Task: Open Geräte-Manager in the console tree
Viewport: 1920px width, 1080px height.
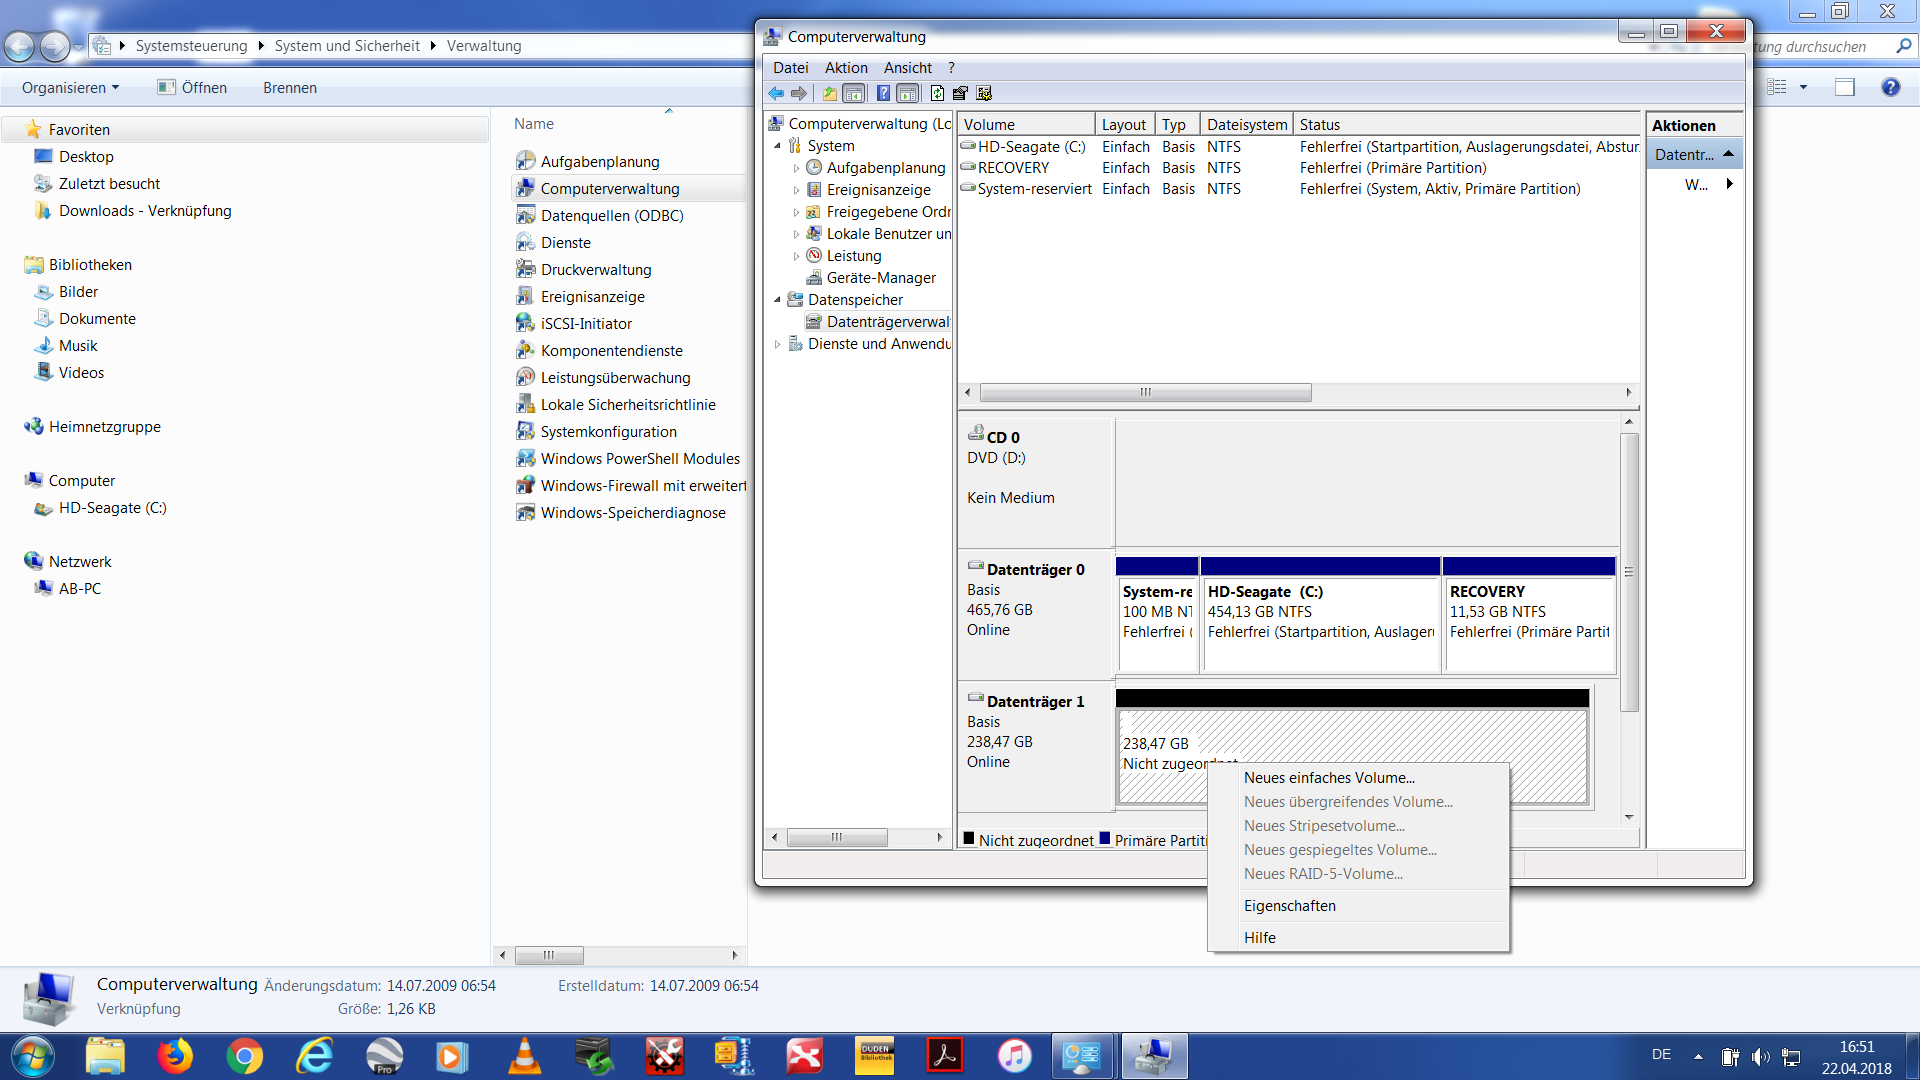Action: coord(880,278)
